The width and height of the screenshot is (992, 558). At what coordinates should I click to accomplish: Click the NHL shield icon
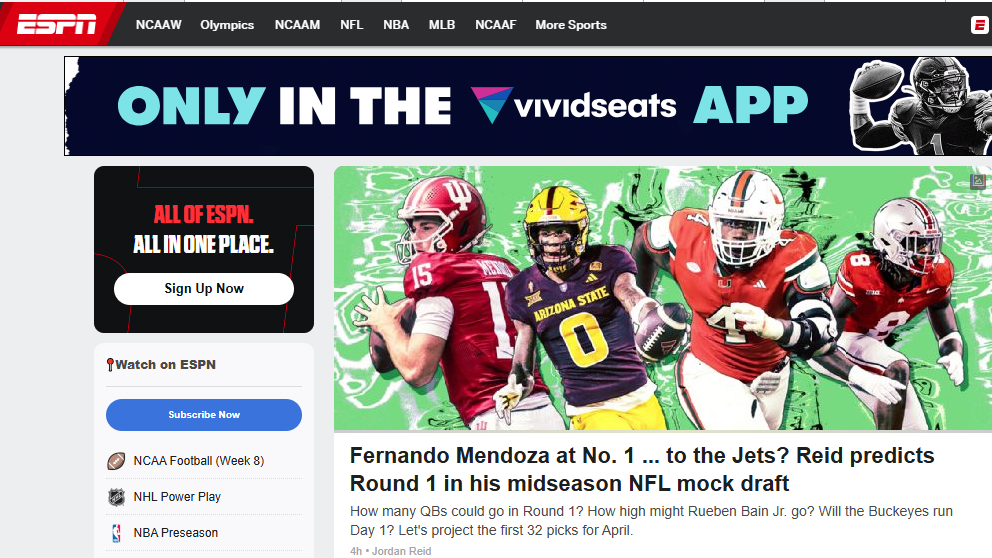point(116,497)
